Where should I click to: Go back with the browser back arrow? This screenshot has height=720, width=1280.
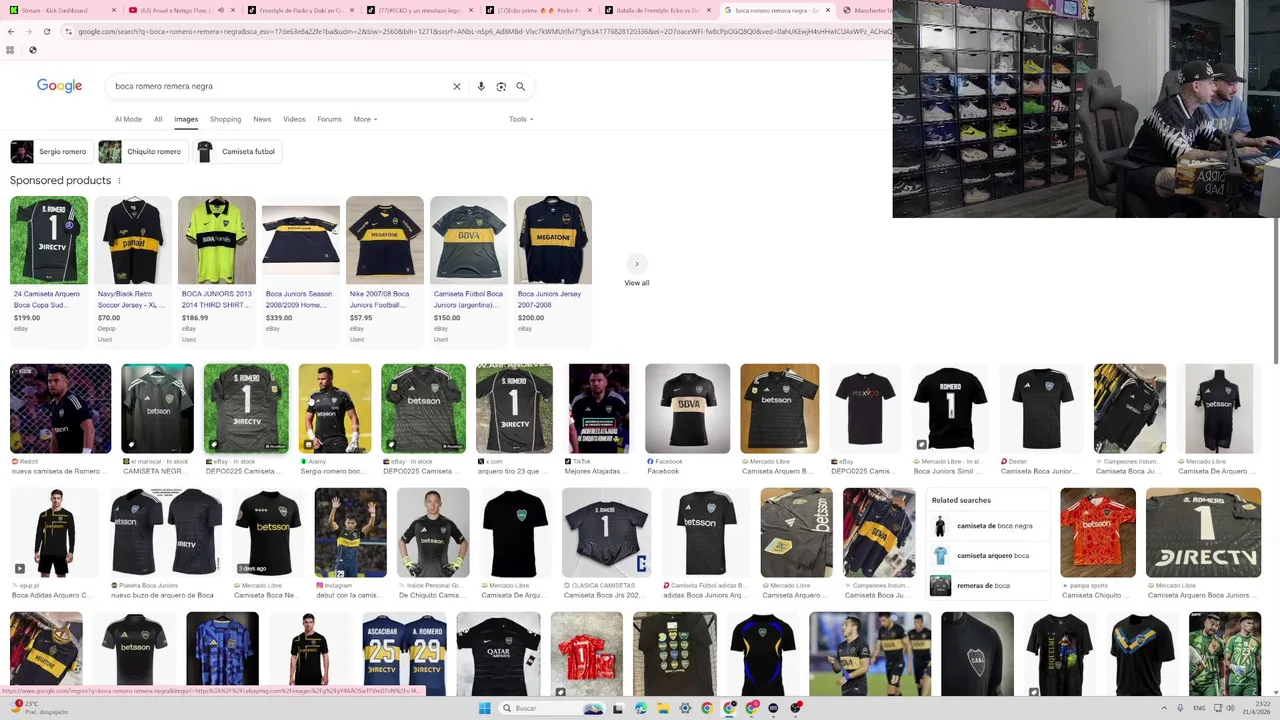[x=11, y=31]
